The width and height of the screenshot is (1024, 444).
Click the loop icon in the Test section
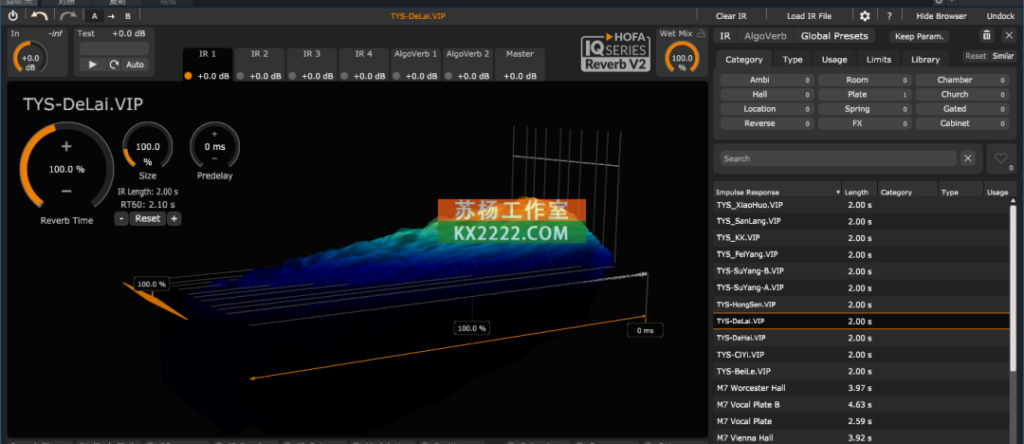point(114,65)
